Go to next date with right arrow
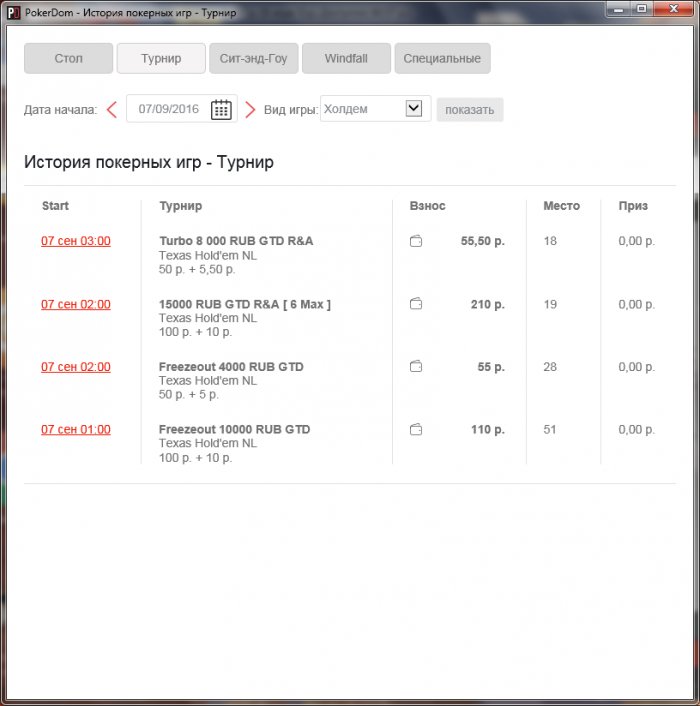The width and height of the screenshot is (700, 706). [x=250, y=109]
